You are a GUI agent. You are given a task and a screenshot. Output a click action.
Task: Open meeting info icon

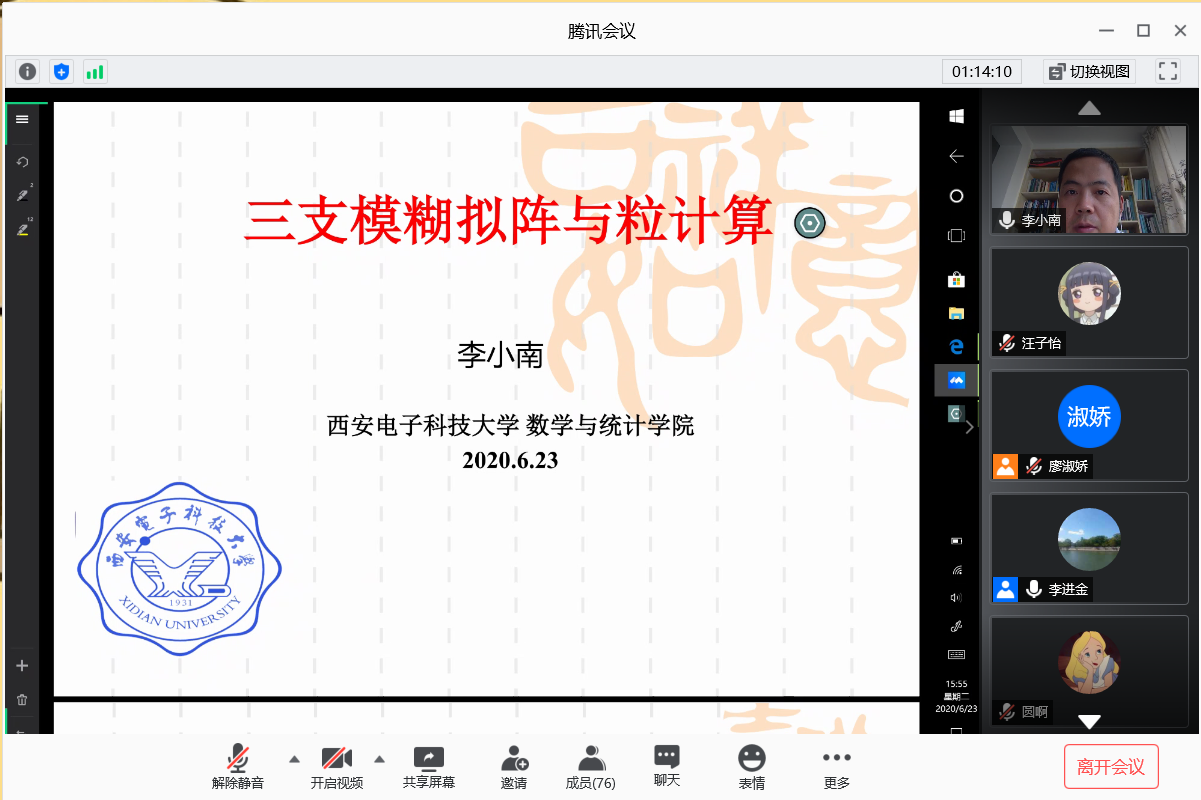point(27,71)
